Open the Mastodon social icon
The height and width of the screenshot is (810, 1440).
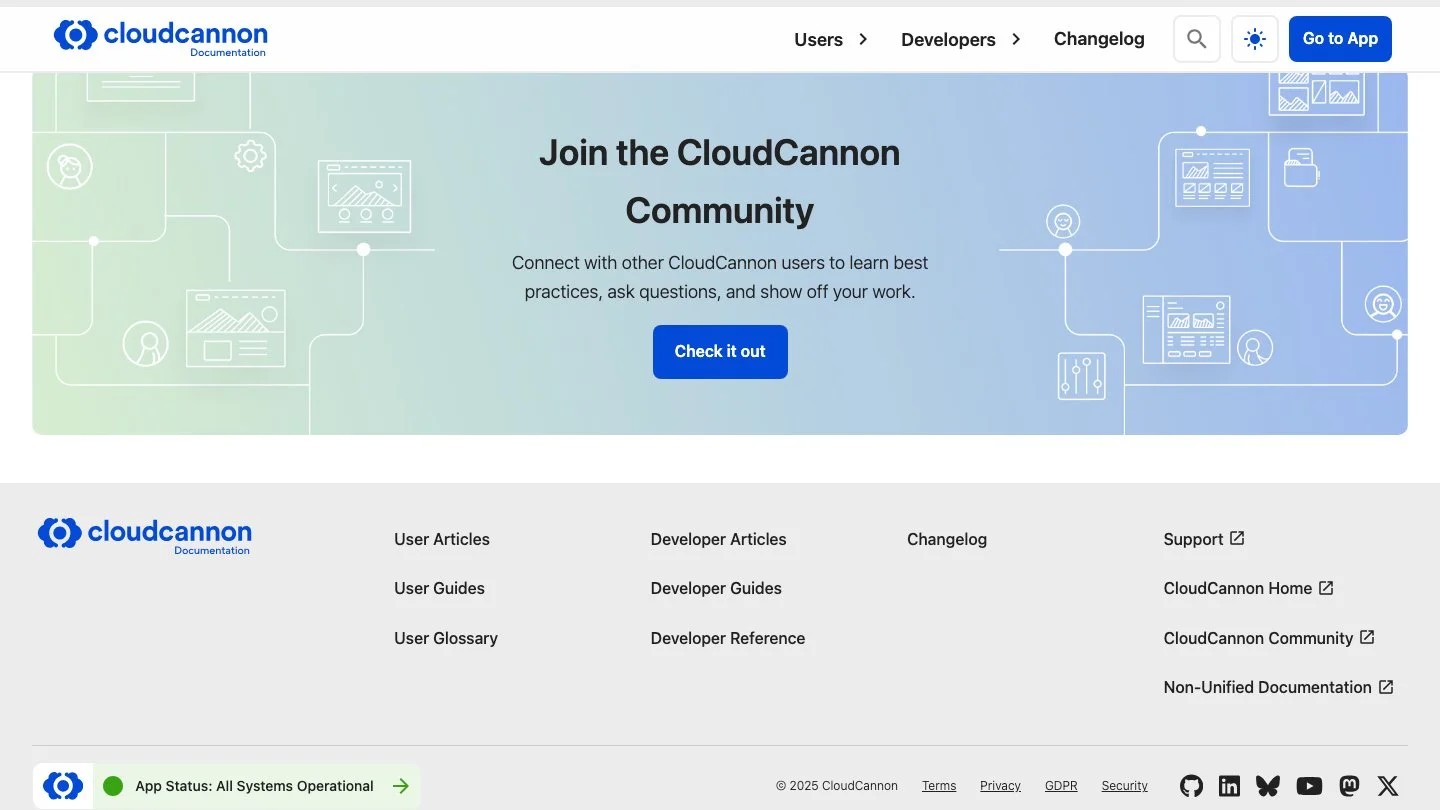(x=1349, y=786)
